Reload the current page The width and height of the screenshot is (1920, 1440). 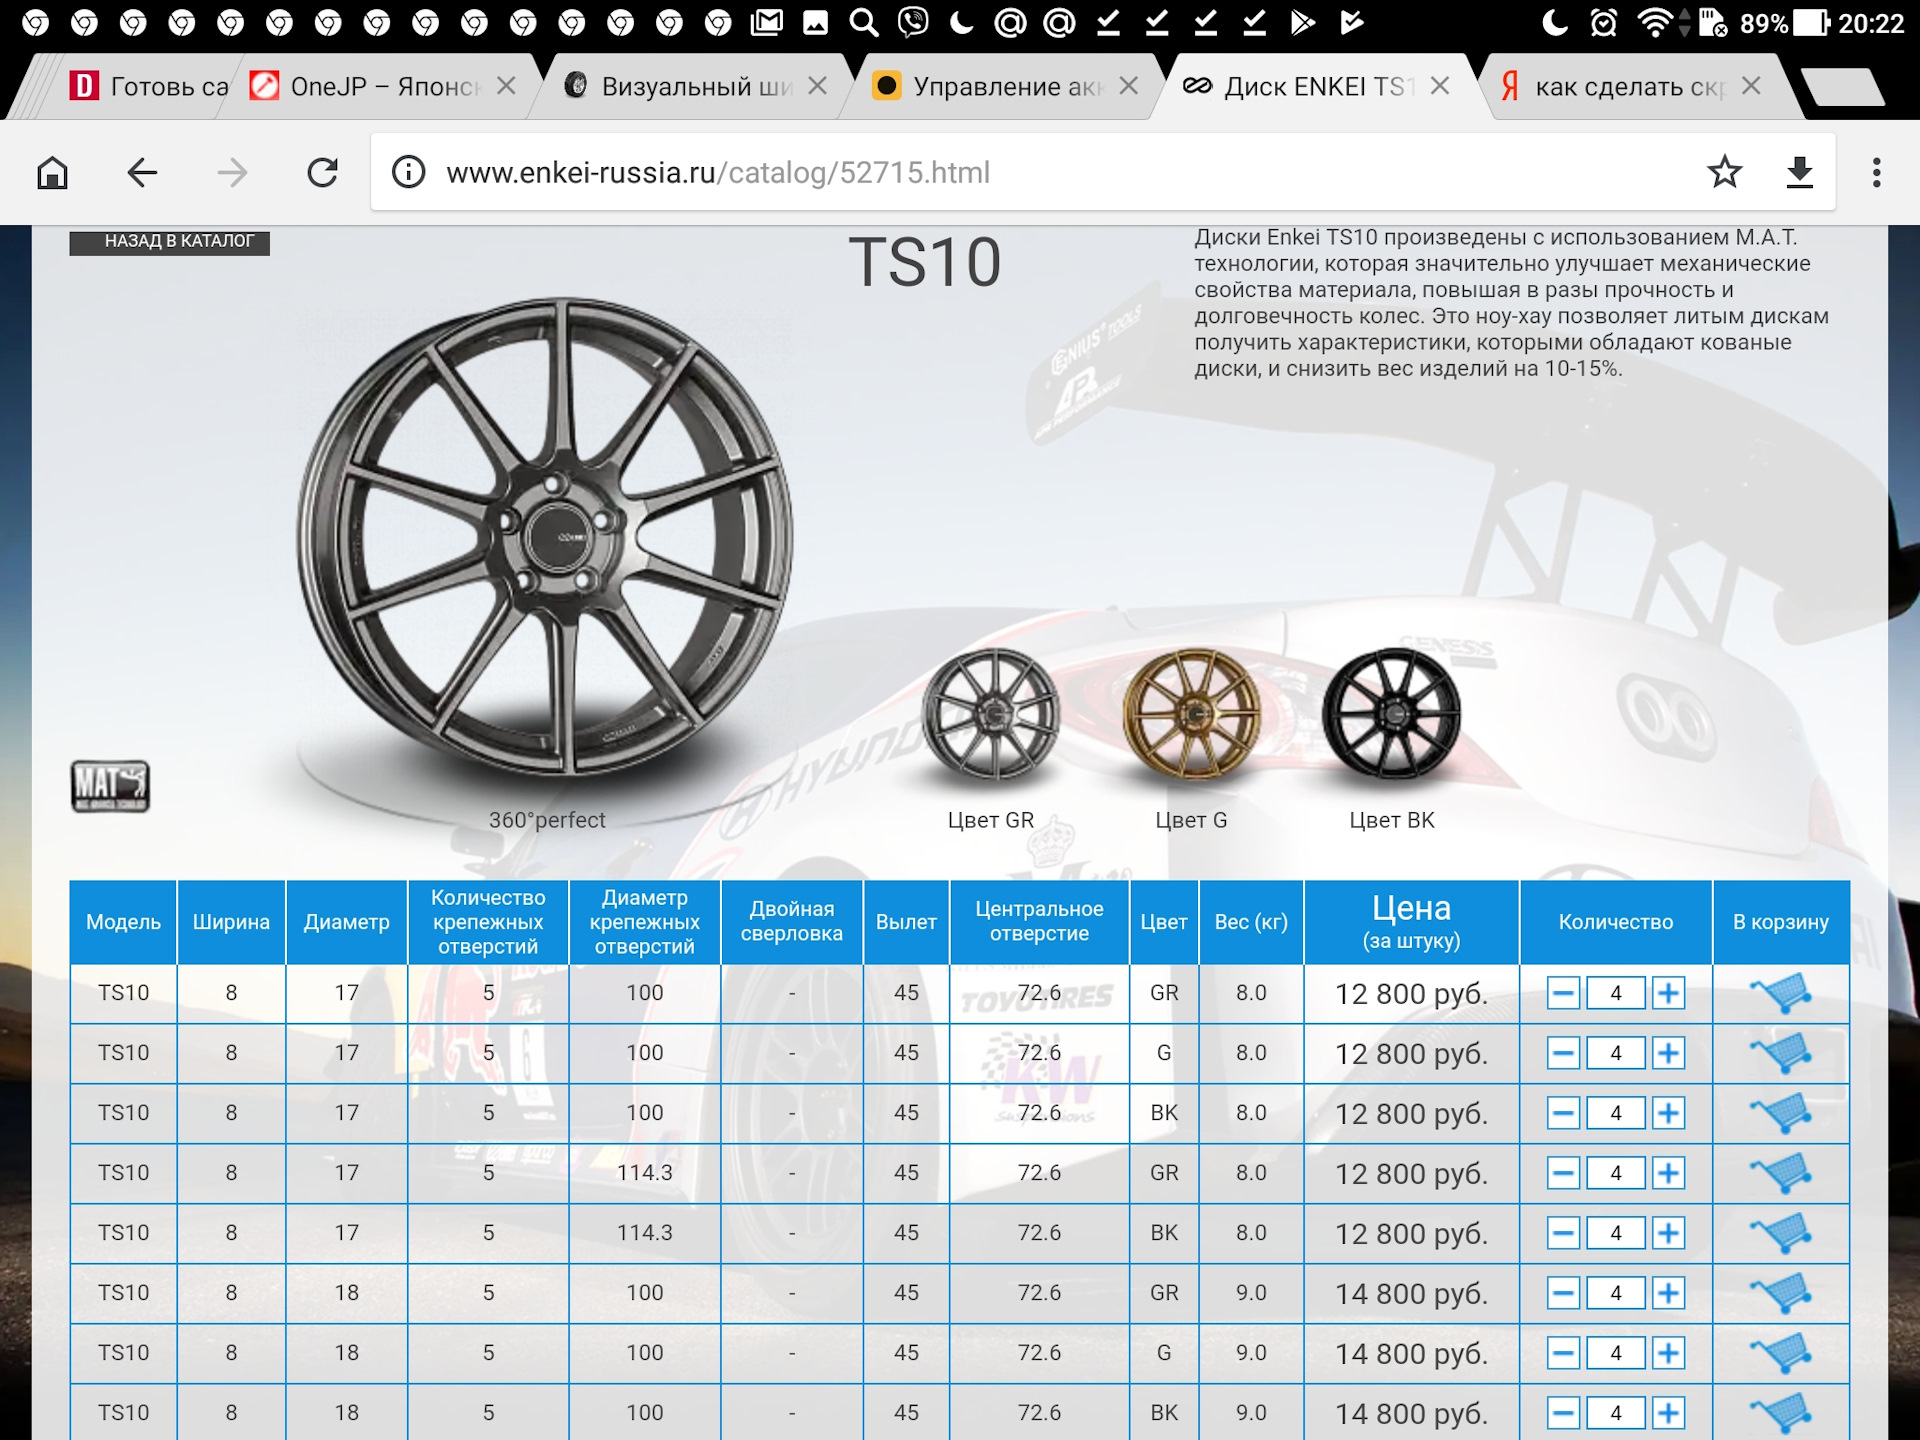322,173
